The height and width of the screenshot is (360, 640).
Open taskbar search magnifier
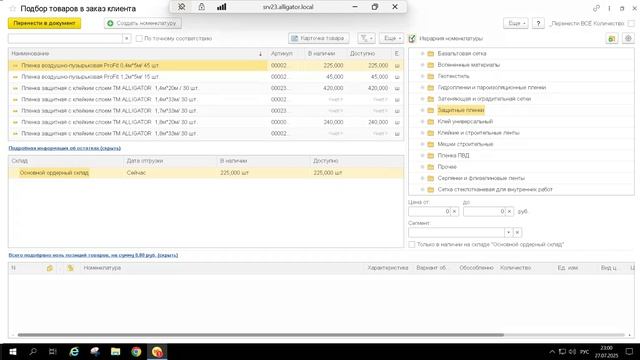point(33,352)
